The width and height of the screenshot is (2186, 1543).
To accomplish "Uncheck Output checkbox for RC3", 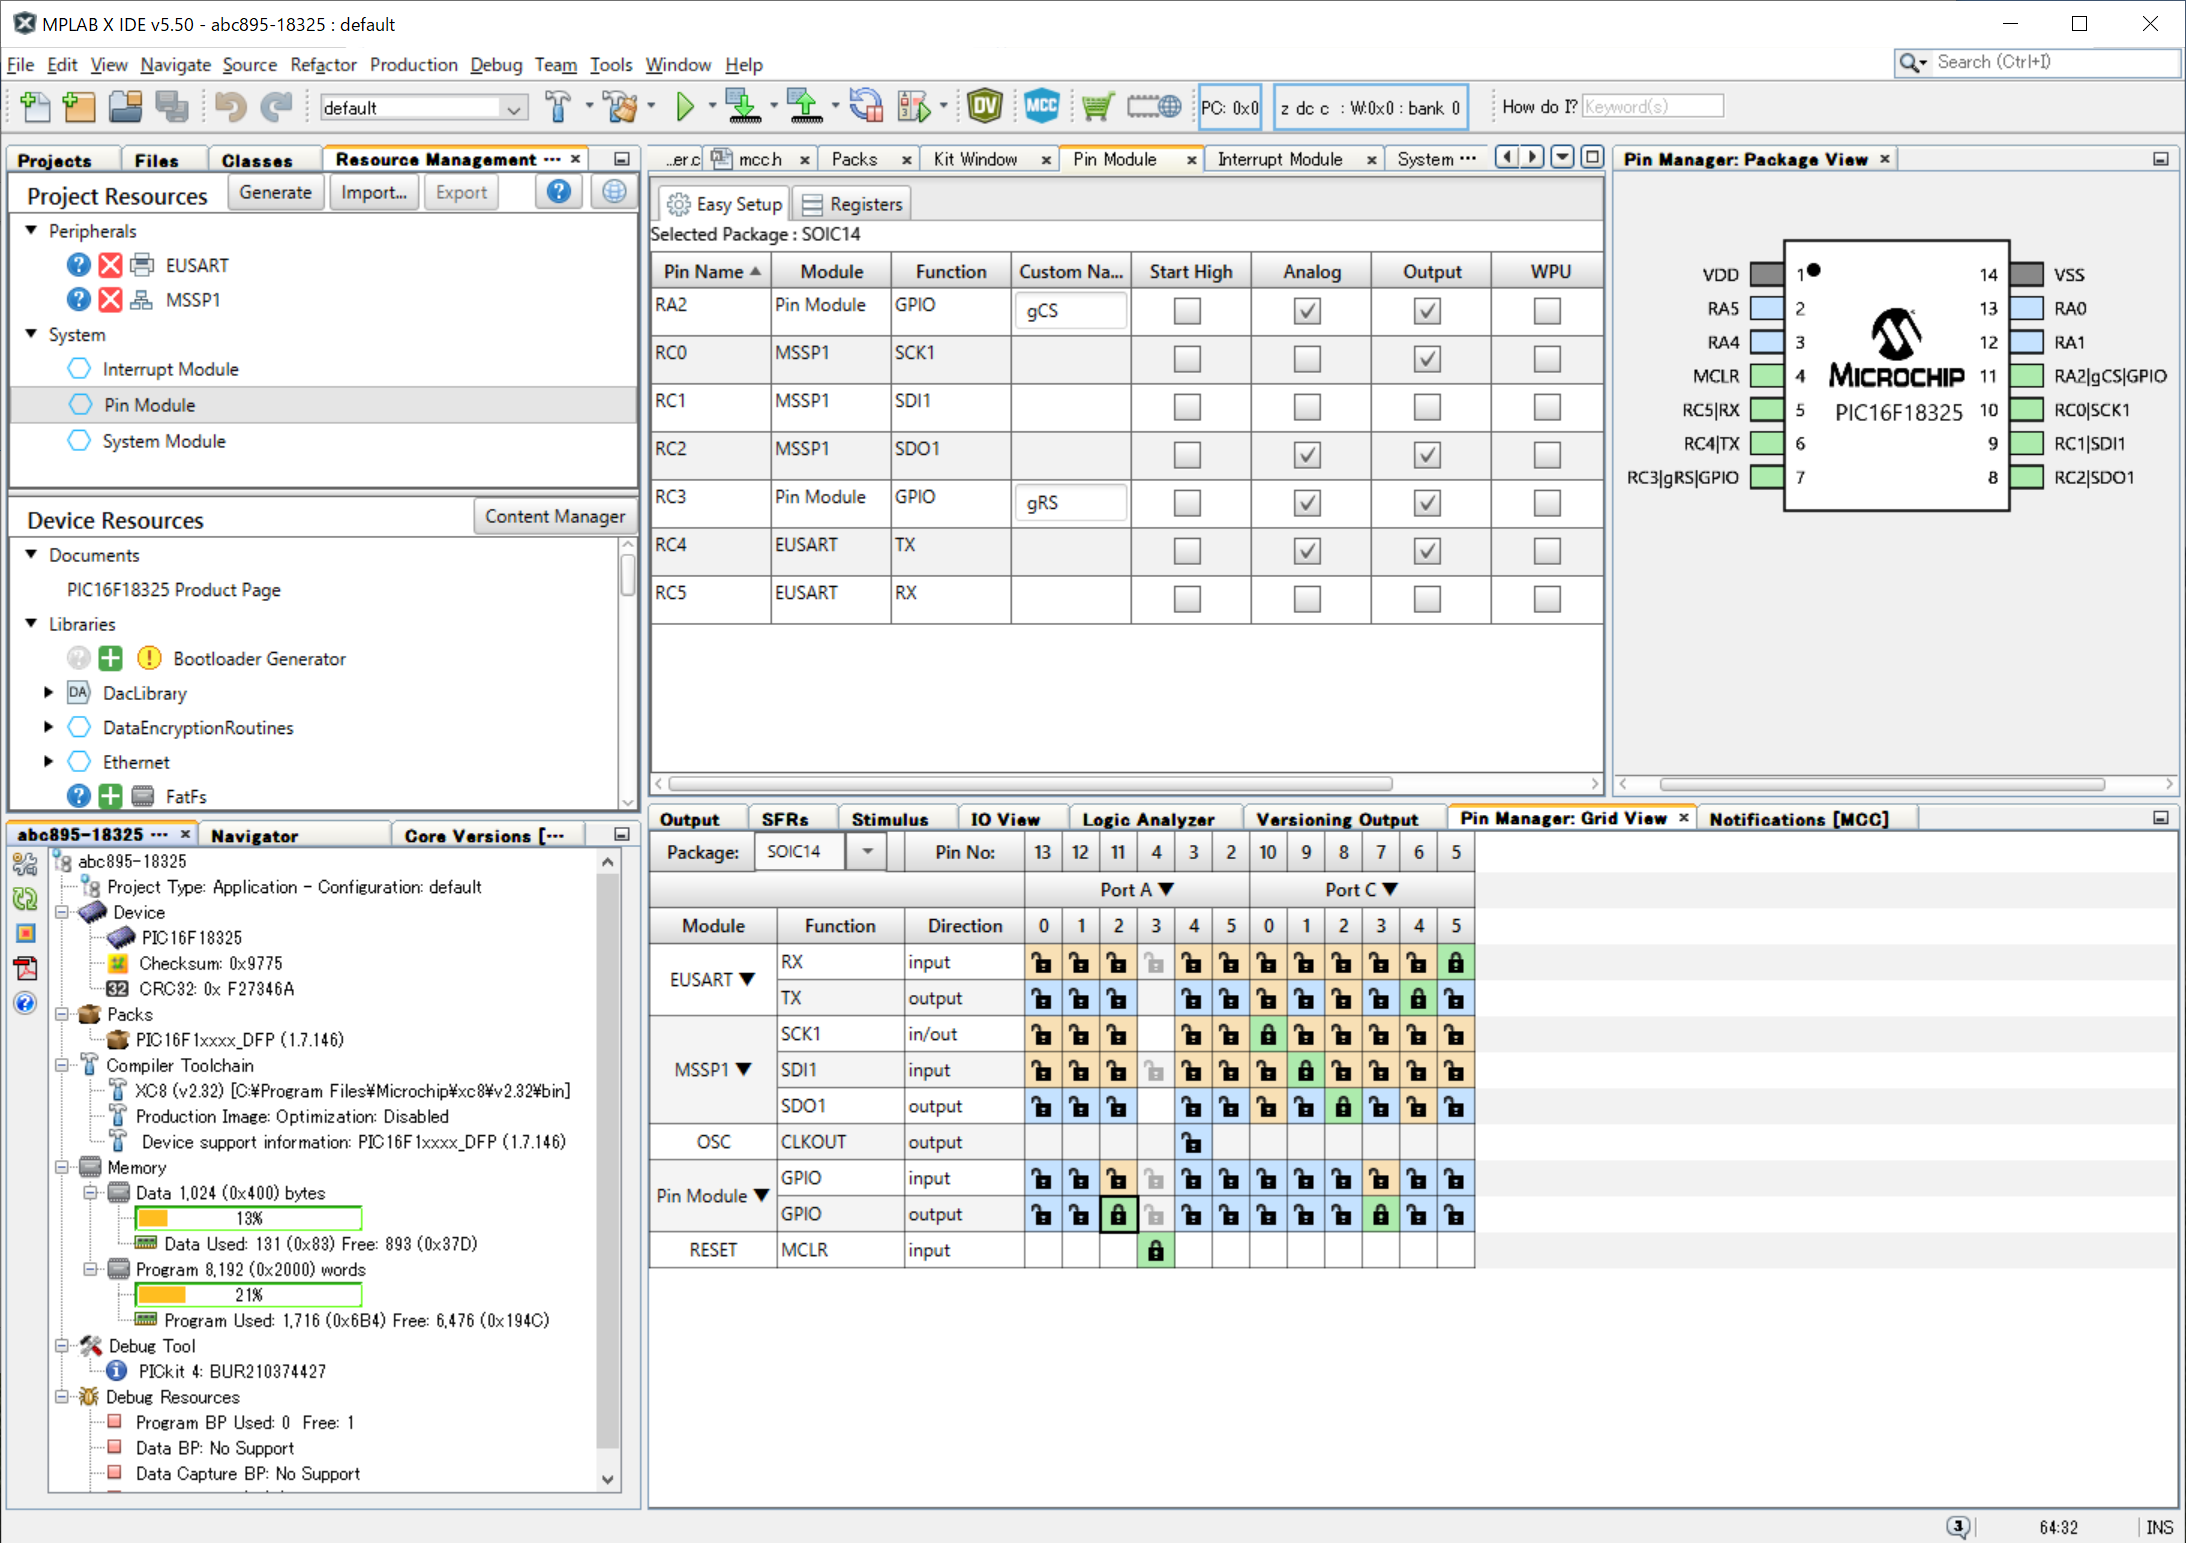I will 1427,503.
